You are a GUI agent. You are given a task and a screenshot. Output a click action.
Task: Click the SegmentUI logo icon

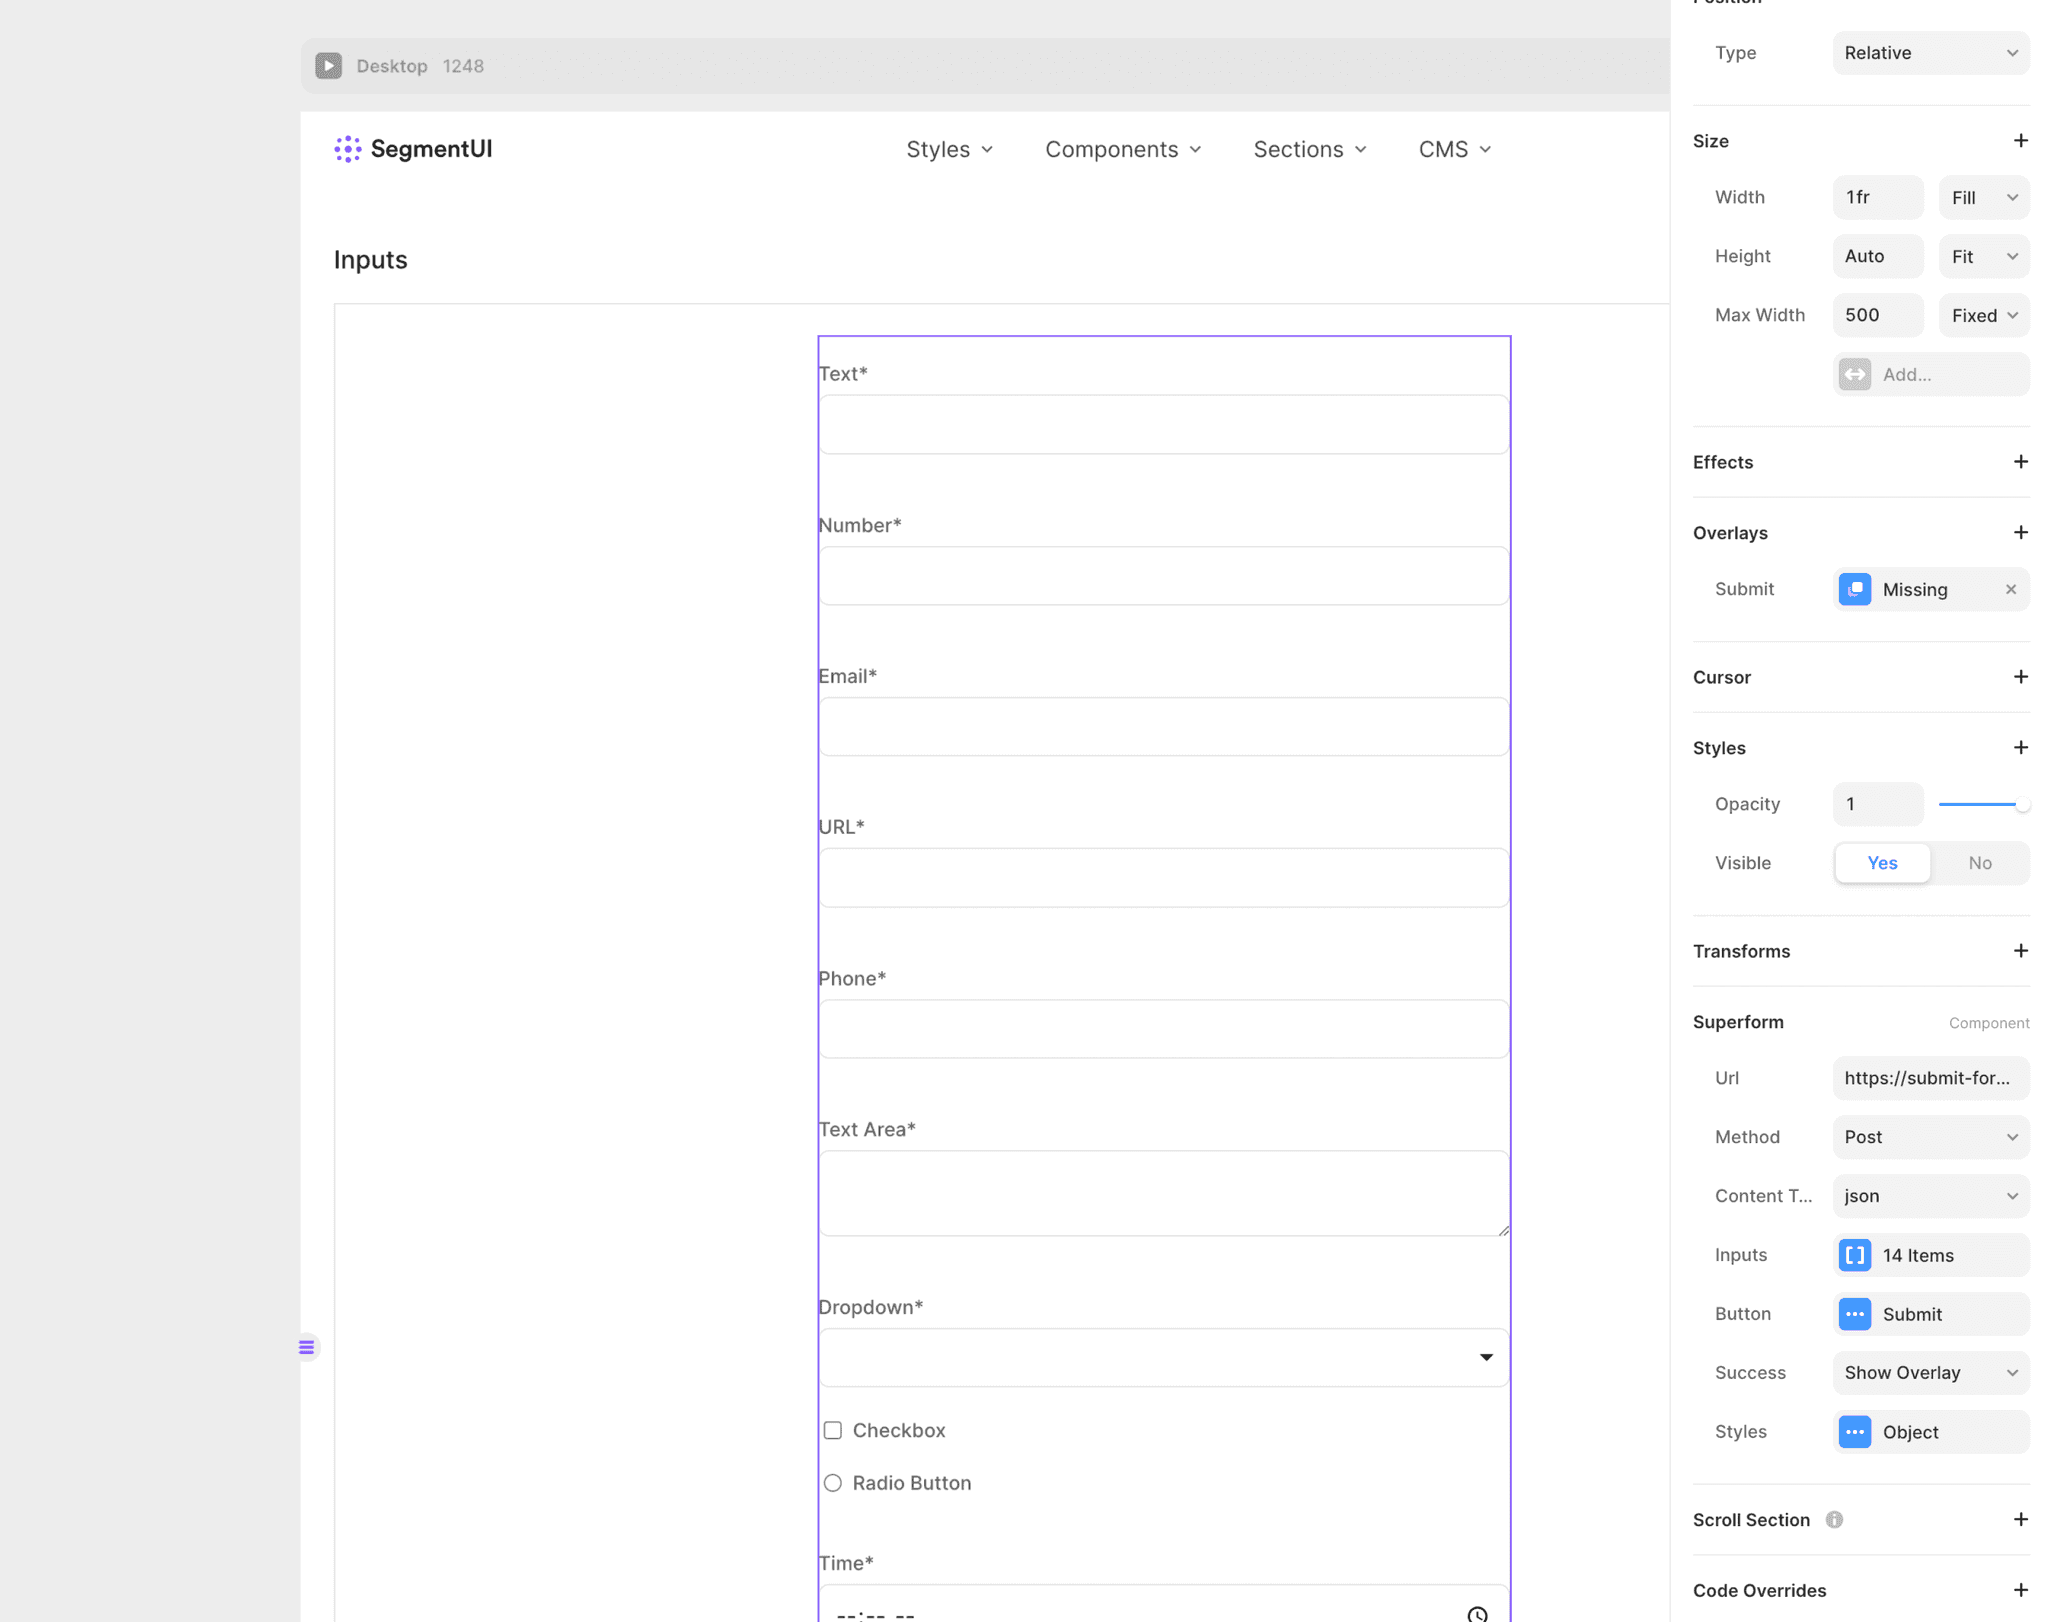347,148
